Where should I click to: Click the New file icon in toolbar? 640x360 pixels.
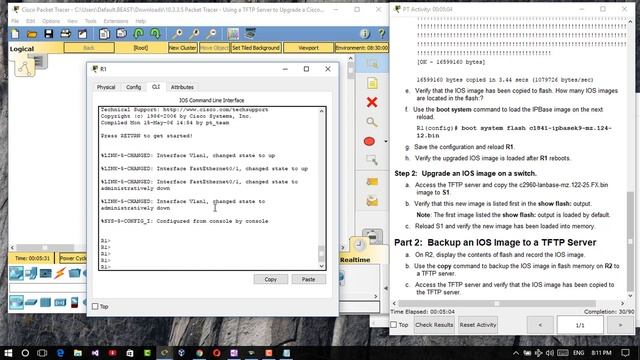(x=15, y=34)
